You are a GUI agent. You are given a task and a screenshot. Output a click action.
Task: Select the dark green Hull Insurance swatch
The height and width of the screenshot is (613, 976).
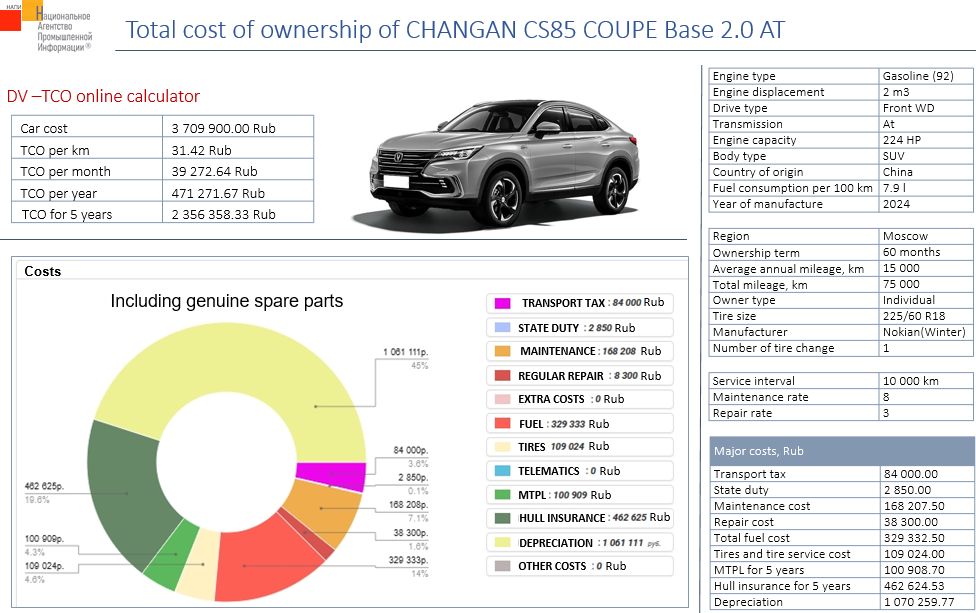(x=502, y=518)
